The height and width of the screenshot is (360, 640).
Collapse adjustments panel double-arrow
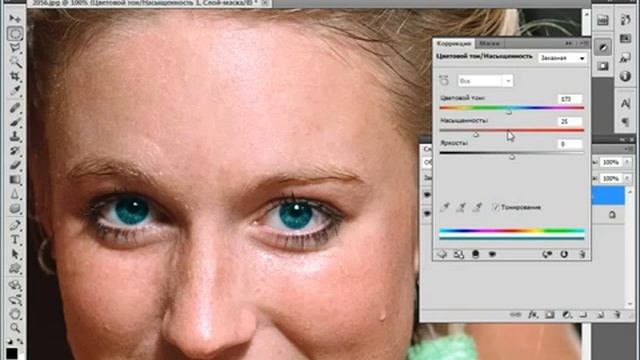569,43
